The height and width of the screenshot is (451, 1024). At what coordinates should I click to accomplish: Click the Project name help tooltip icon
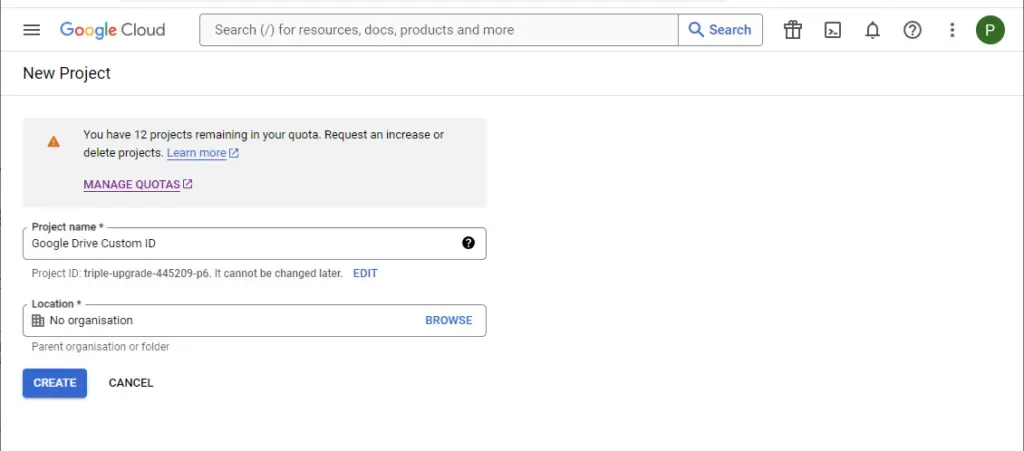tap(468, 243)
